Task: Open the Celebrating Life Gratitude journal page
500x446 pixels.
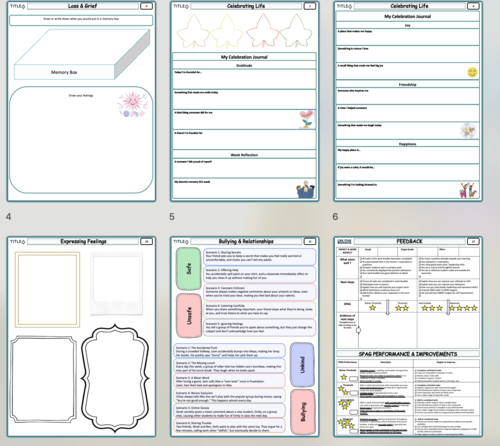Action: click(244, 101)
